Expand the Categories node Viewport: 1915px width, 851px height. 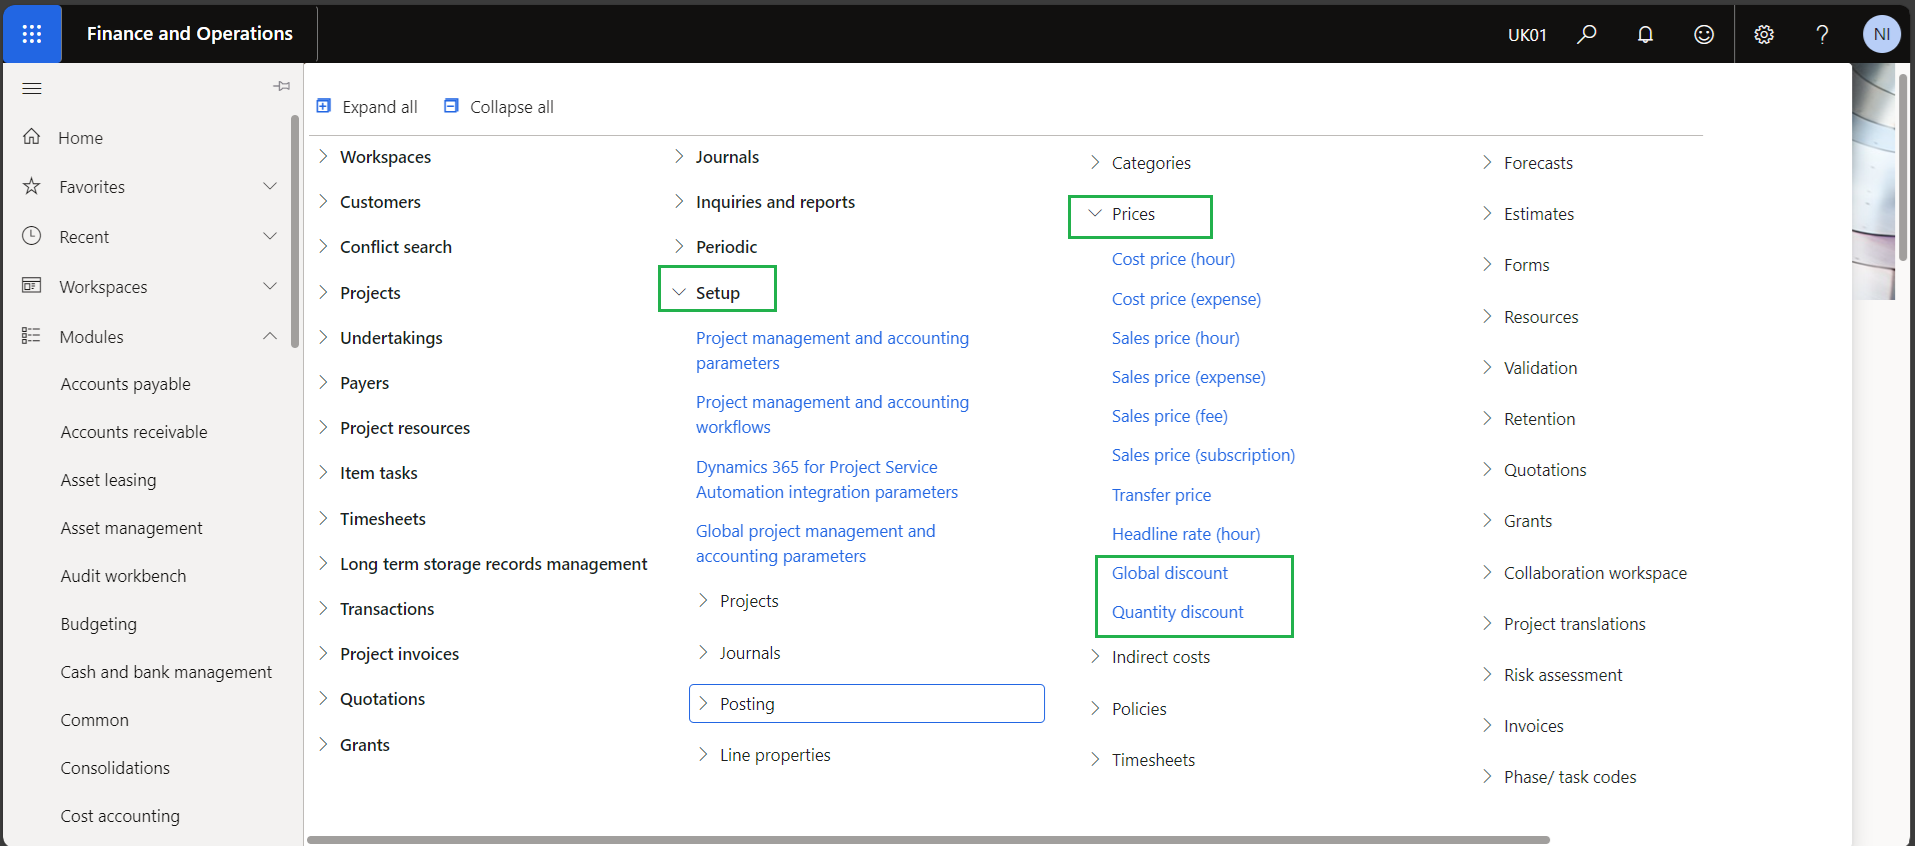pyautogui.click(x=1095, y=162)
